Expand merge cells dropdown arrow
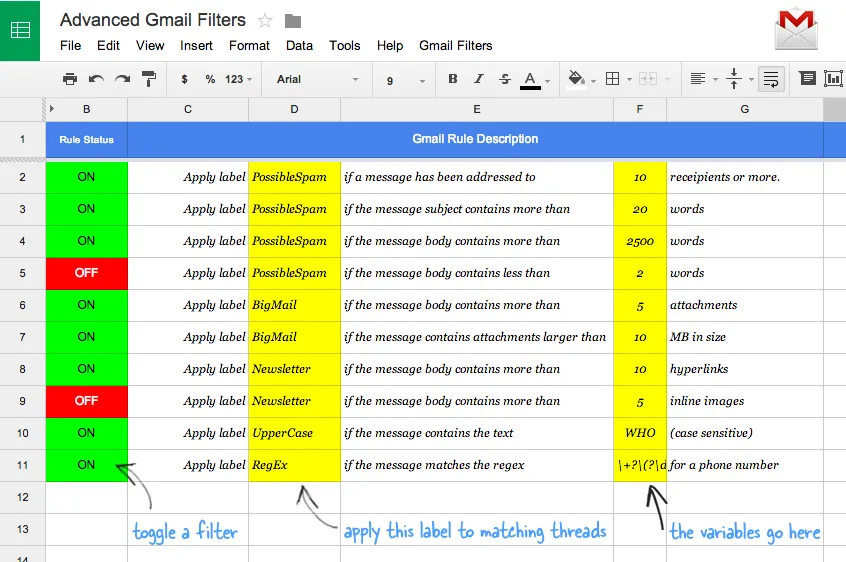 tap(667, 80)
